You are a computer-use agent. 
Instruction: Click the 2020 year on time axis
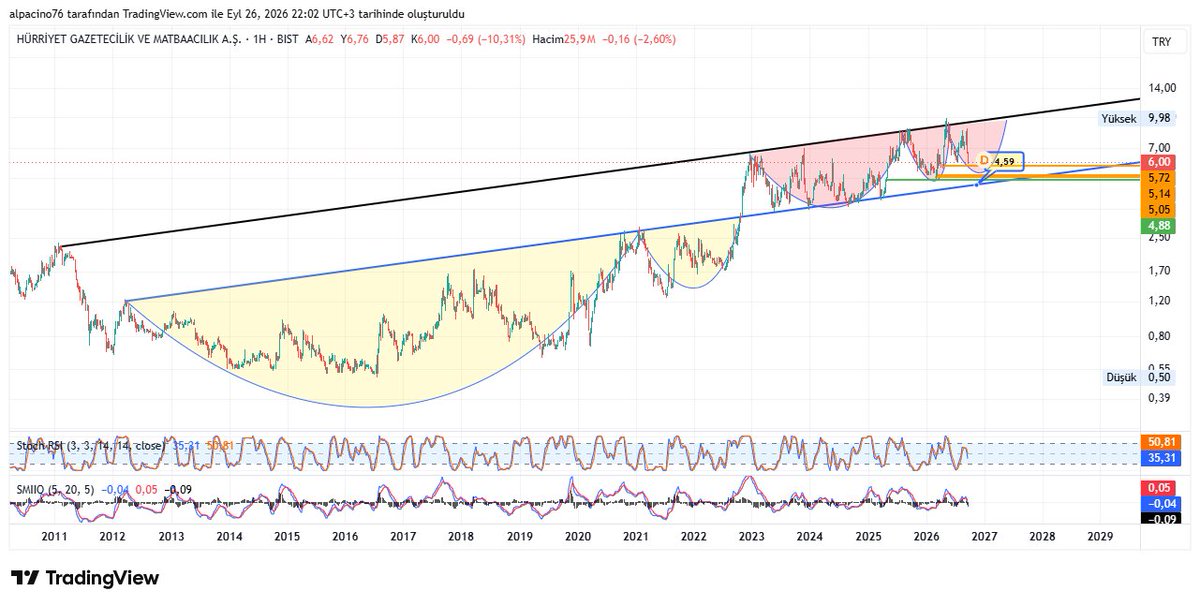click(578, 537)
